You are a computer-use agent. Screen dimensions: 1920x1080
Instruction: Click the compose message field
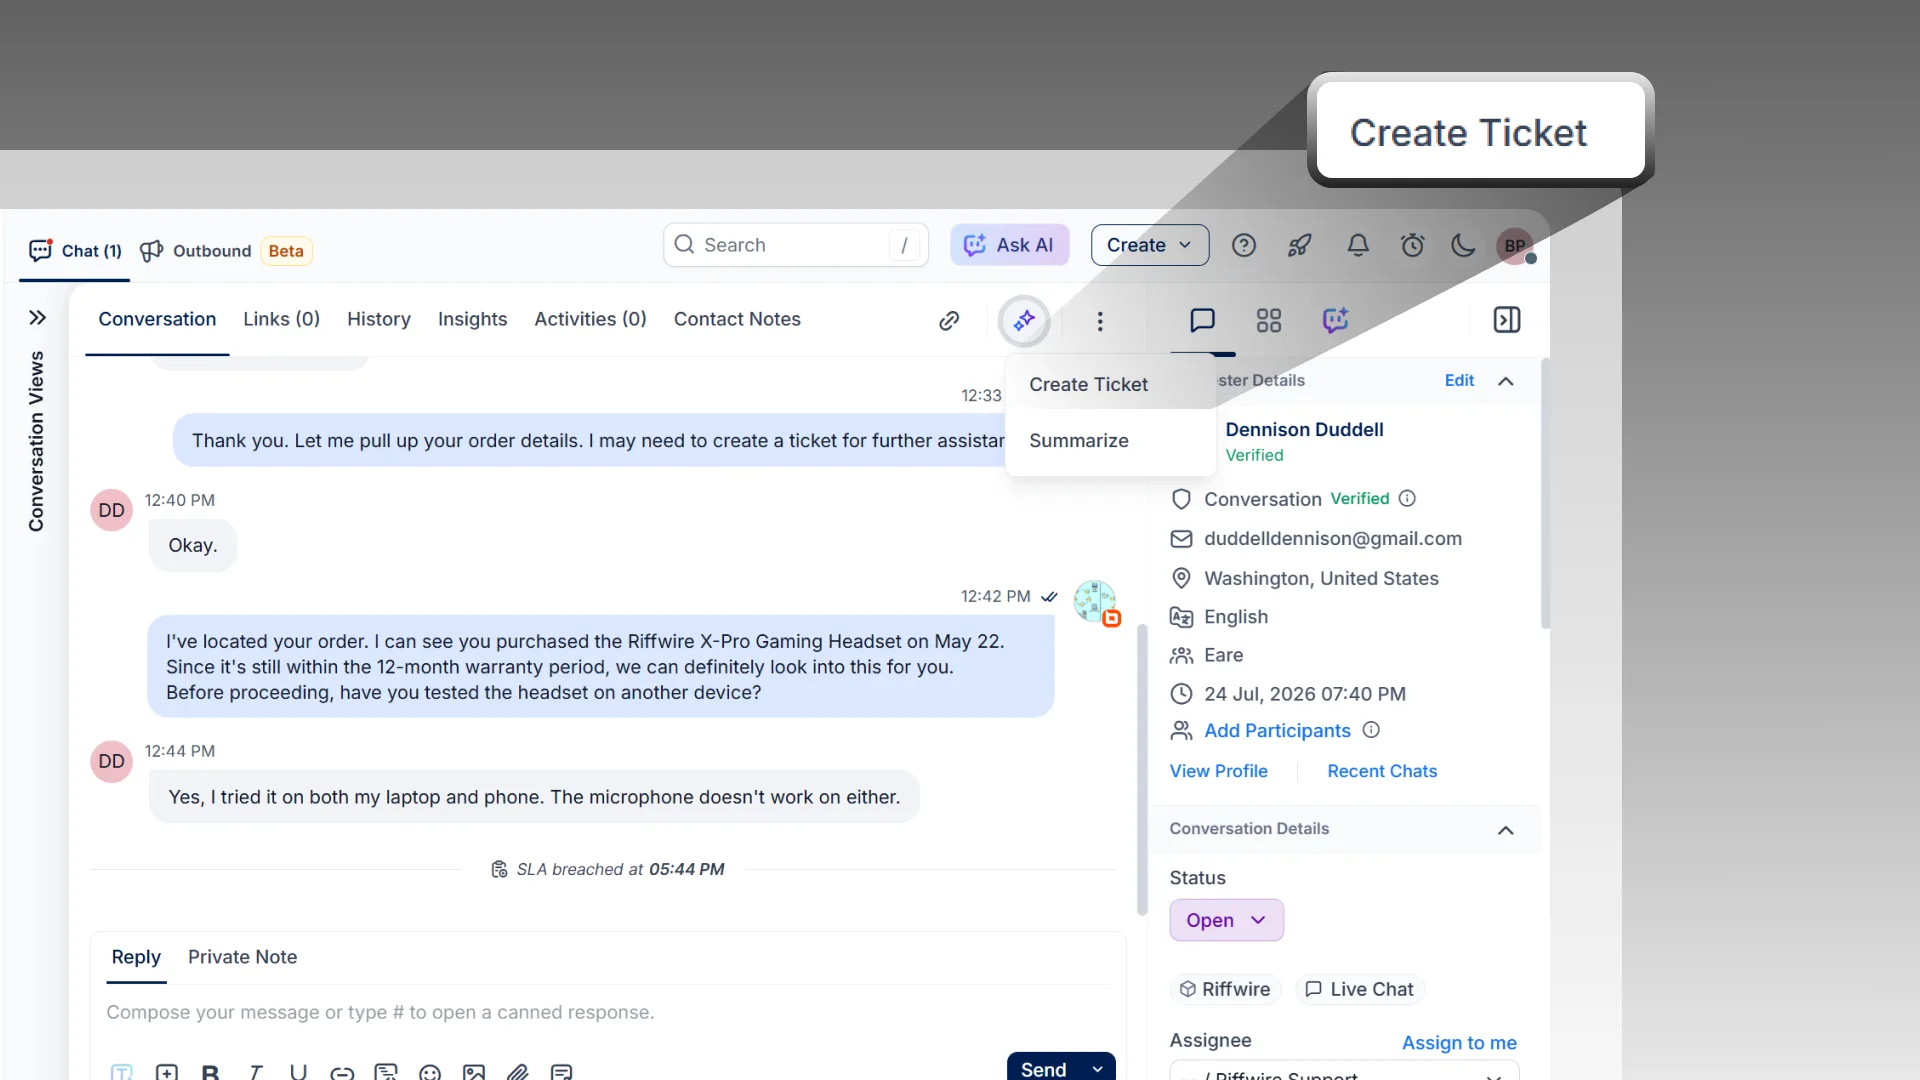pyautogui.click(x=608, y=1013)
